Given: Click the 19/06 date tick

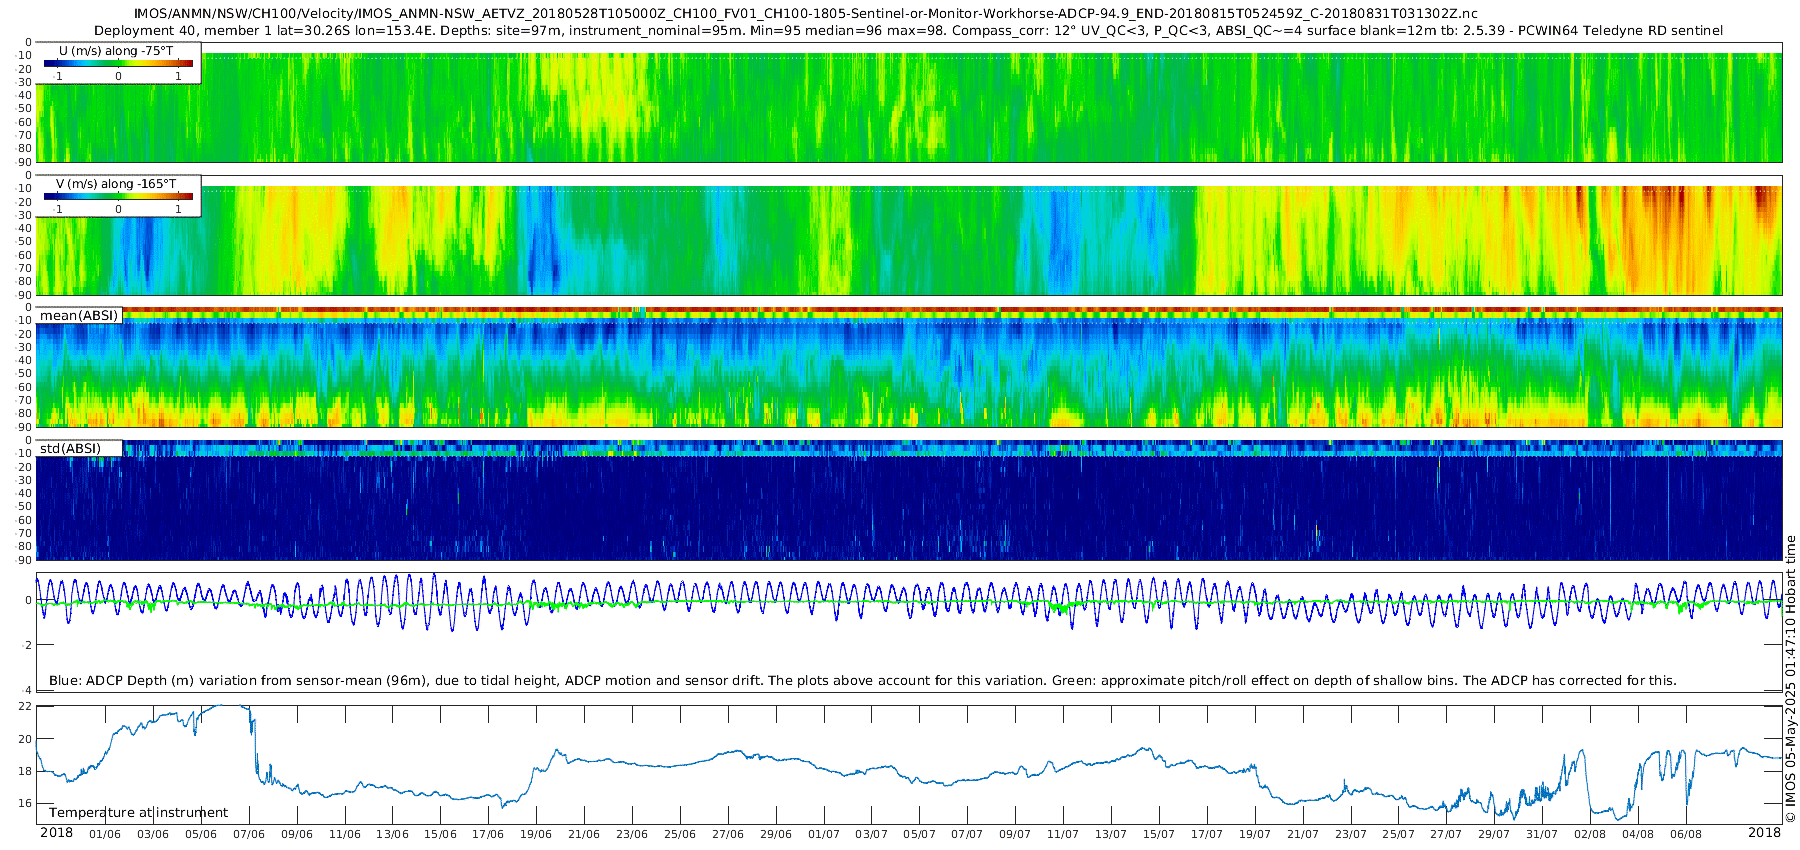Looking at the screenshot, I should pyautogui.click(x=535, y=834).
